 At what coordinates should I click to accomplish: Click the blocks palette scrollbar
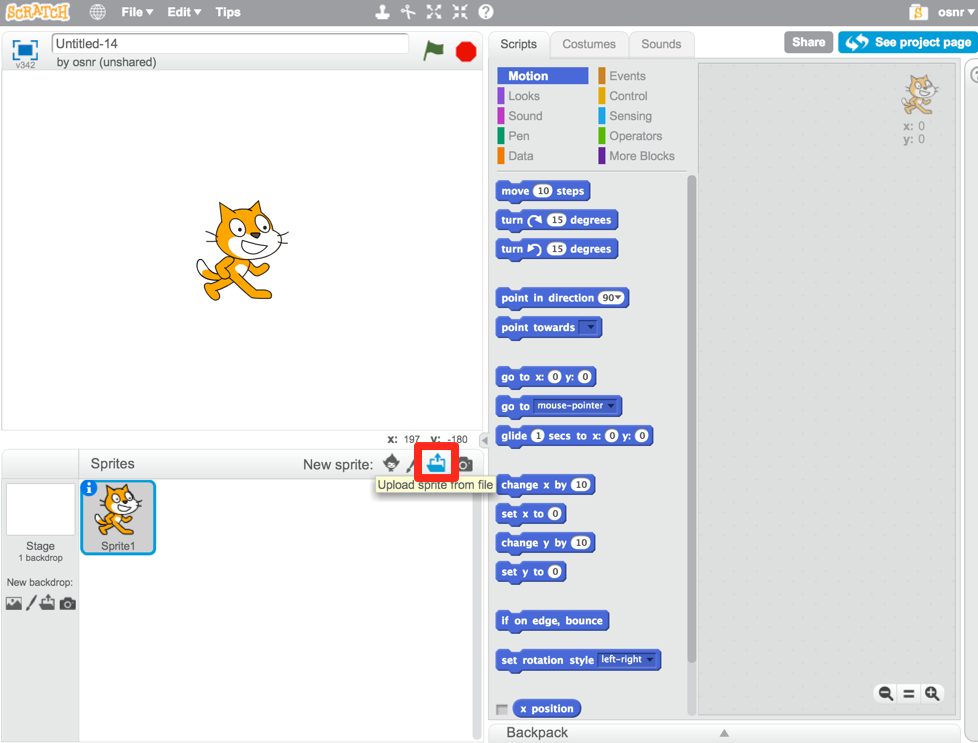coord(691,419)
